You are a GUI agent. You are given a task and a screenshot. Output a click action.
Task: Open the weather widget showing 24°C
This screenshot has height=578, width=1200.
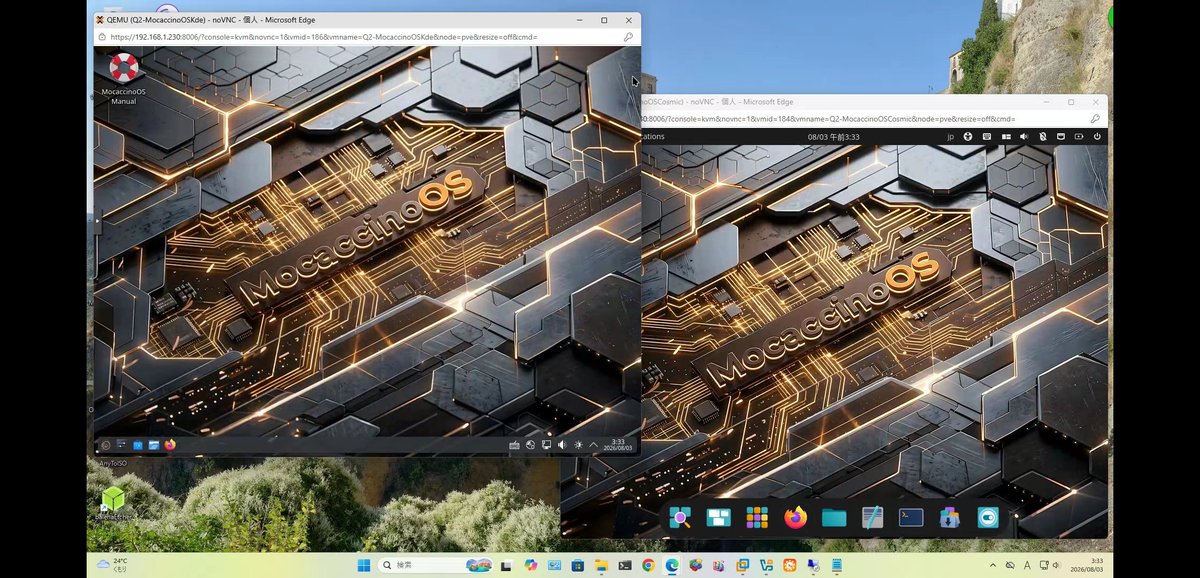113,565
